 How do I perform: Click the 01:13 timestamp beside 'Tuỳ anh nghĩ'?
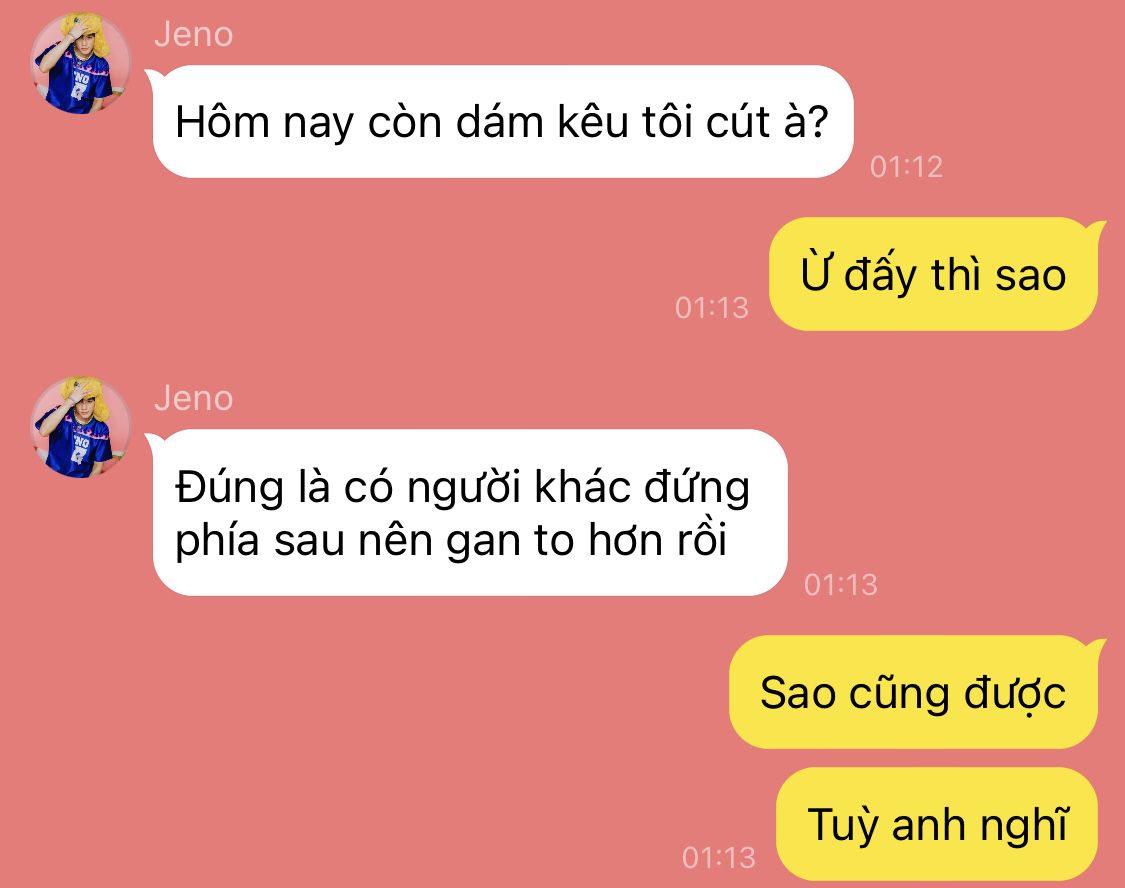pyautogui.click(x=719, y=857)
